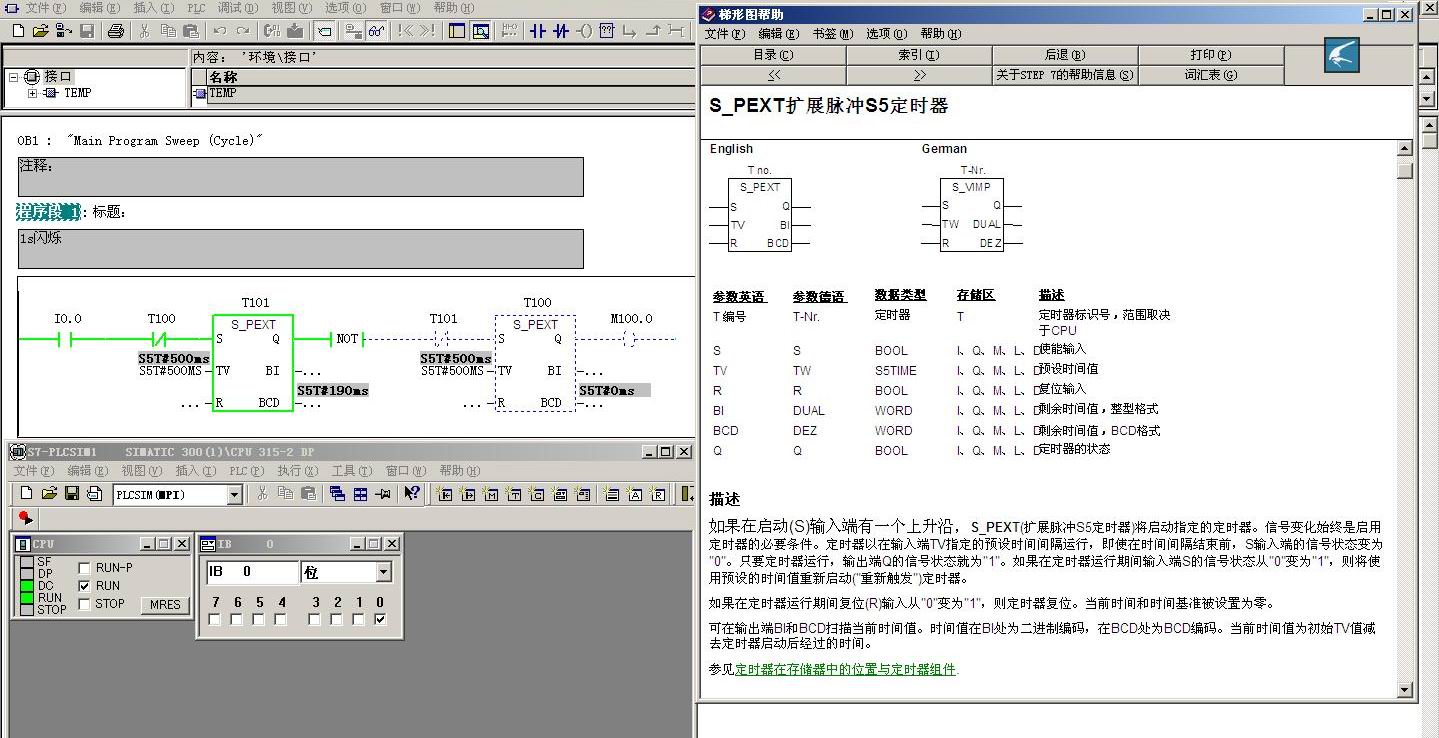Select the TEMP row in the interface table
Image resolution: width=1439 pixels, height=738 pixels.
point(446,93)
